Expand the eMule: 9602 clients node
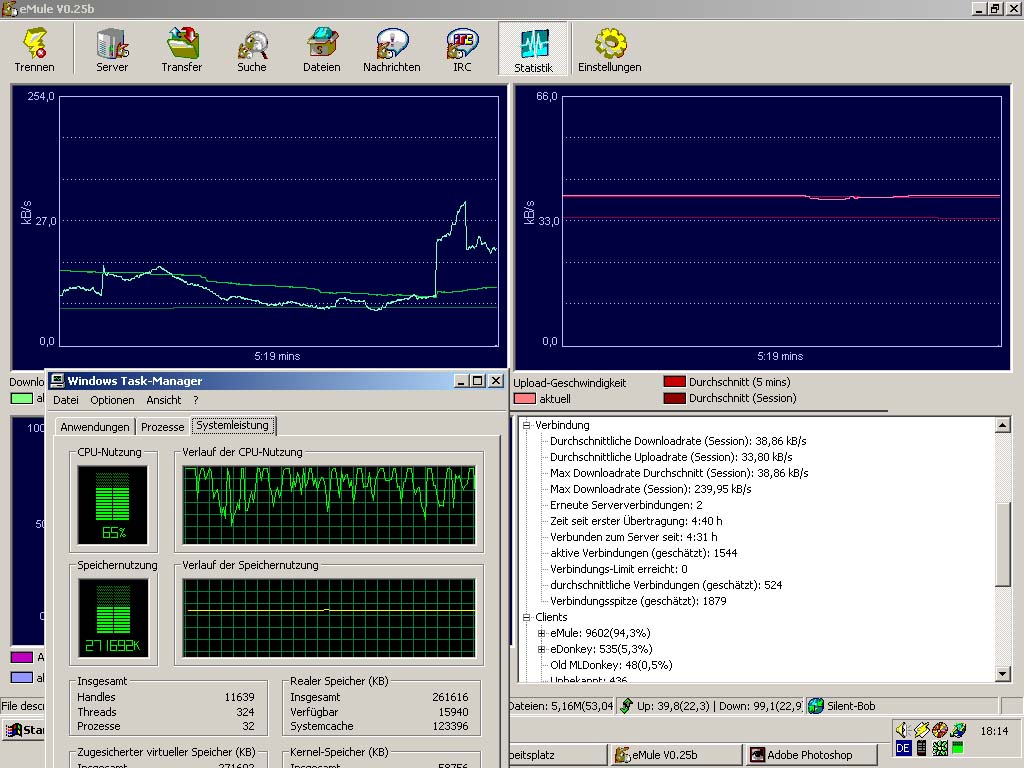1024x768 pixels. (x=541, y=633)
